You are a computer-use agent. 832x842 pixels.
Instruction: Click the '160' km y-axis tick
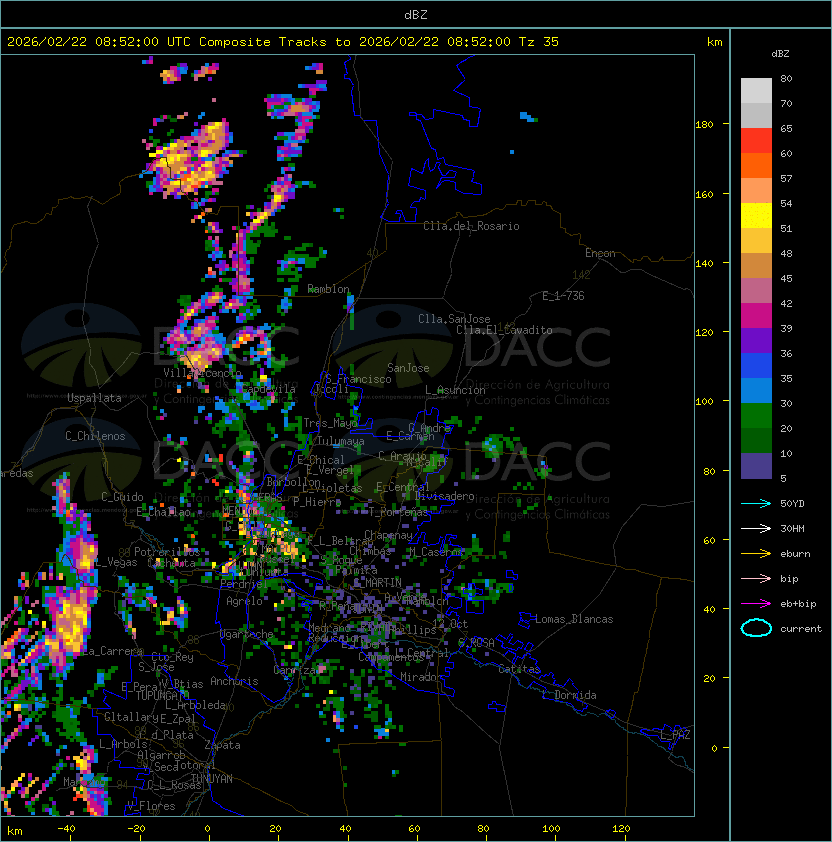704,194
